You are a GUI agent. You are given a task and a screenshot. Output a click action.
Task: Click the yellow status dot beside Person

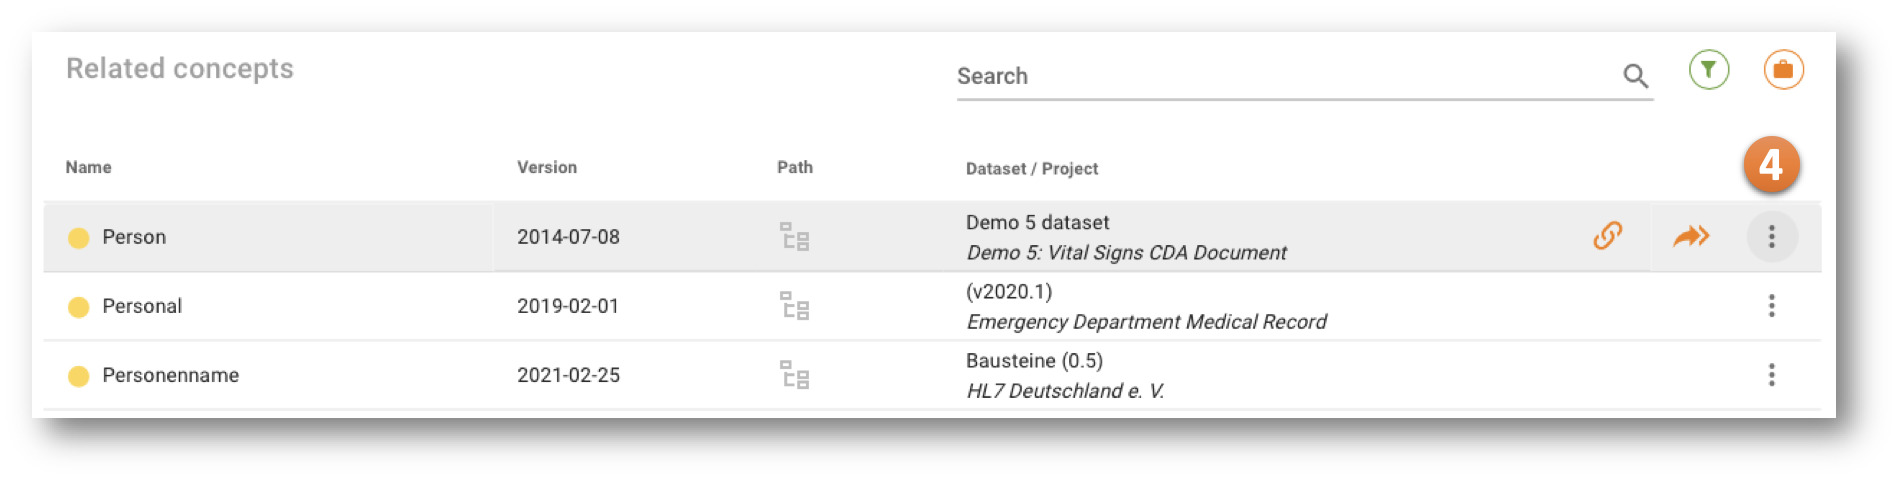pos(78,238)
